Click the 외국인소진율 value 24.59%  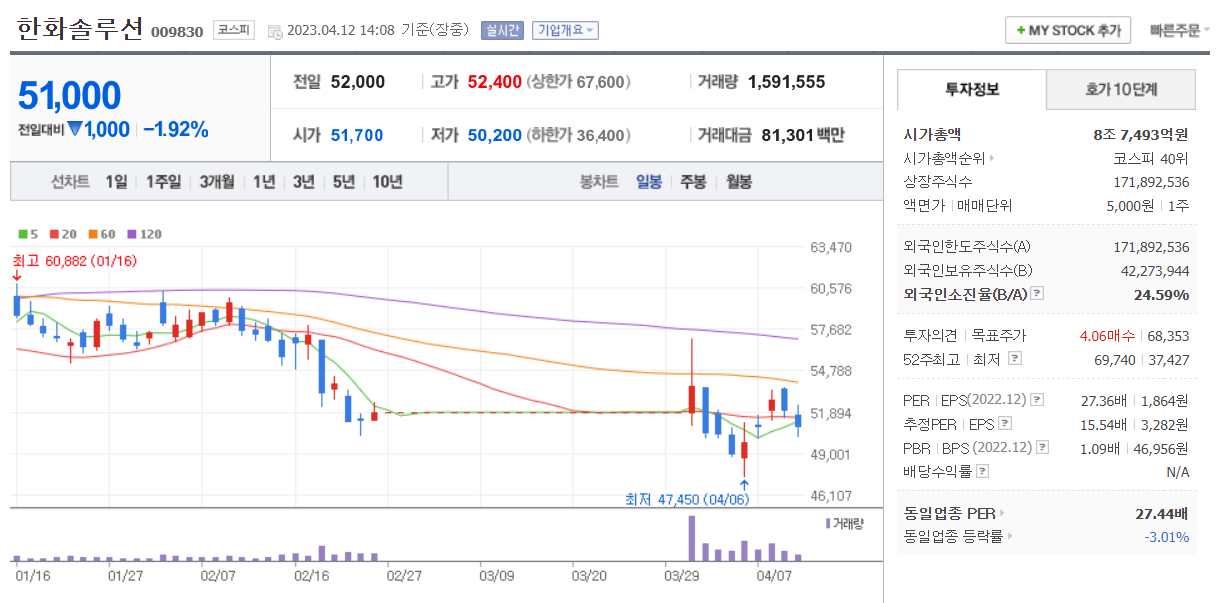coord(1163,294)
